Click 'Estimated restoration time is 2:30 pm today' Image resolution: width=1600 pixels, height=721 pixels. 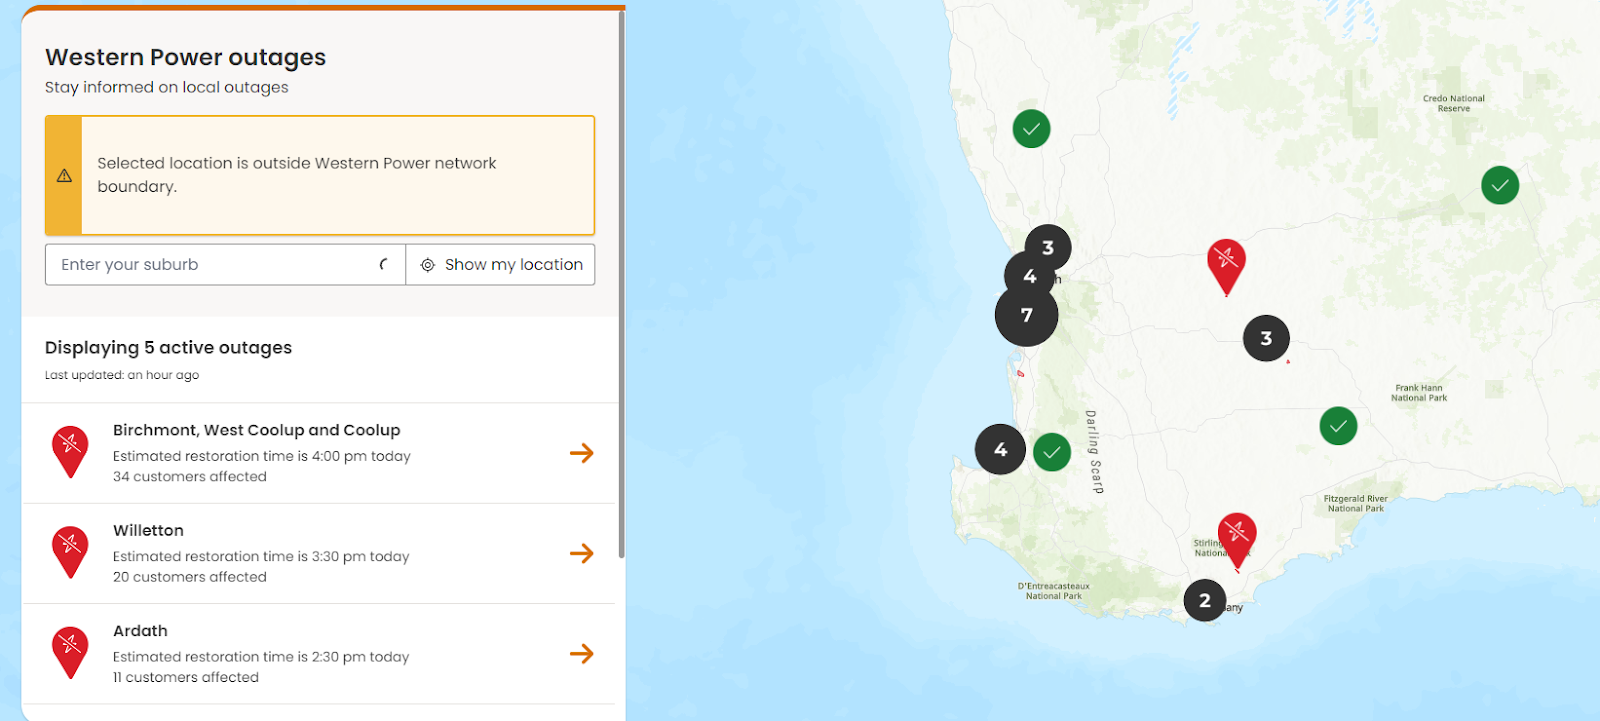[x=261, y=657]
